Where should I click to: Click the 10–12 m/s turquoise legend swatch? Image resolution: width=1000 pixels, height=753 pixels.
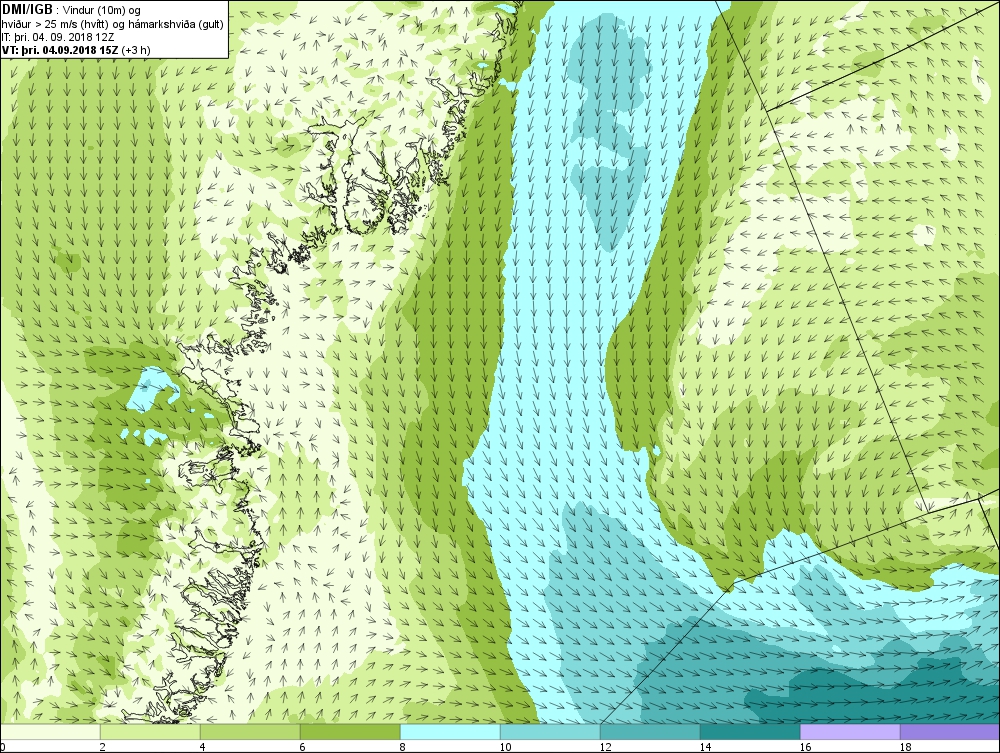pos(550,731)
